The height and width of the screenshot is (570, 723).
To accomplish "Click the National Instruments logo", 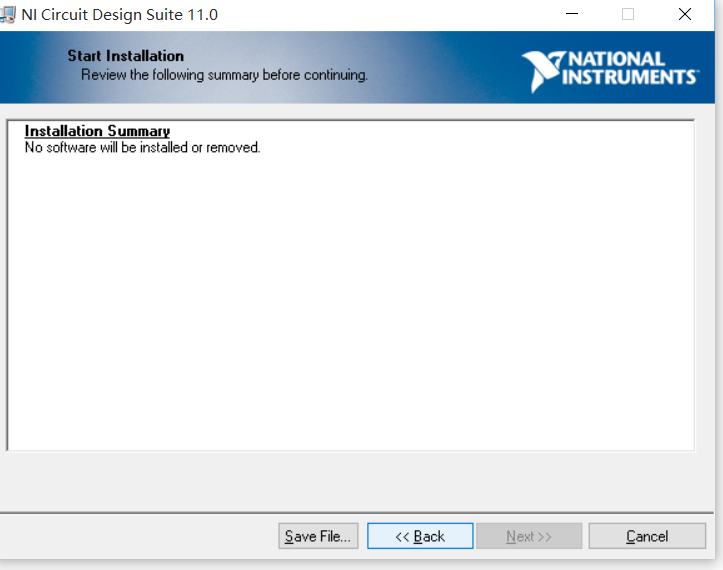I will tap(610, 71).
